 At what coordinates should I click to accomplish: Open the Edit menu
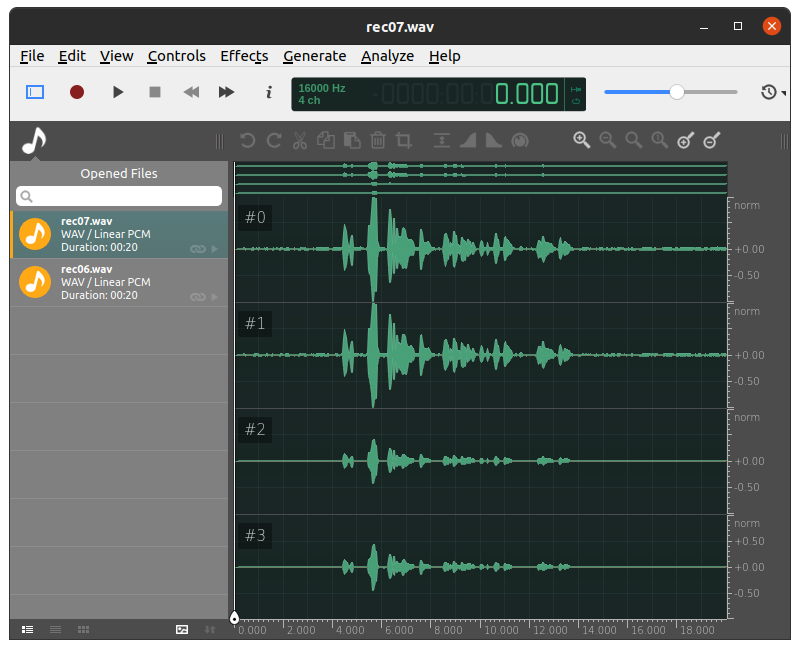pyautogui.click(x=72, y=56)
